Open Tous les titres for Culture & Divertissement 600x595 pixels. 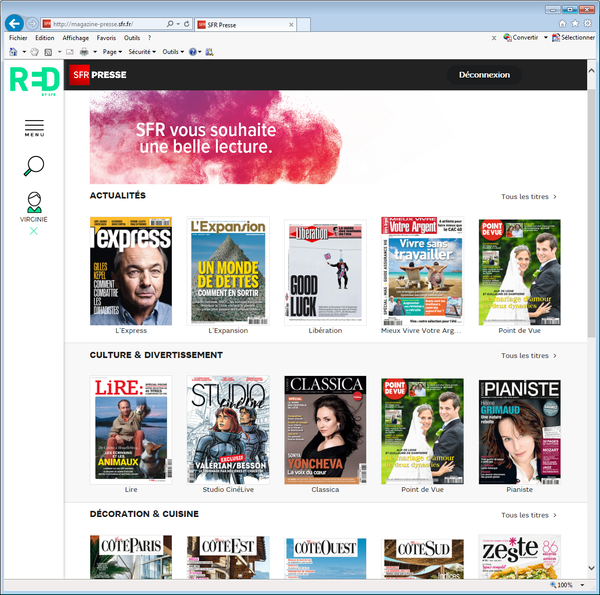click(x=529, y=356)
